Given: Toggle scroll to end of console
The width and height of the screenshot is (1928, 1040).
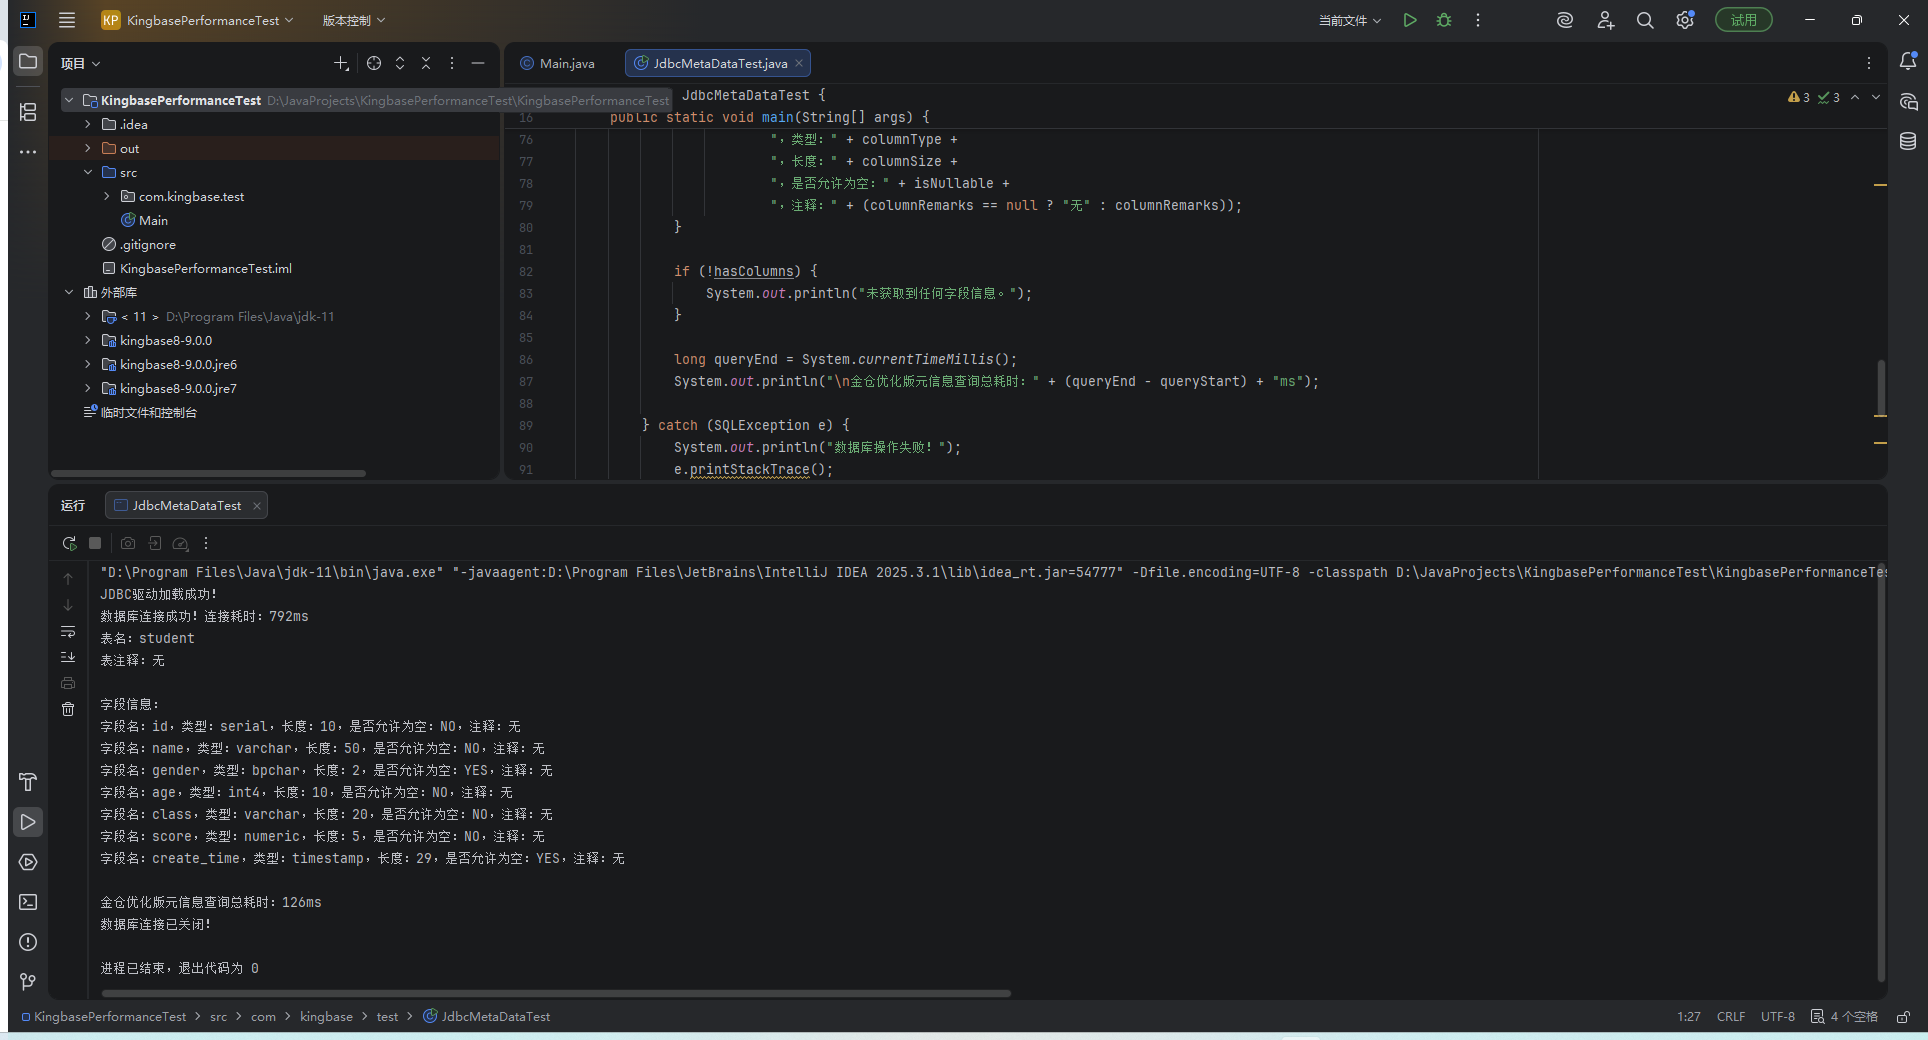Looking at the screenshot, I should 68,657.
